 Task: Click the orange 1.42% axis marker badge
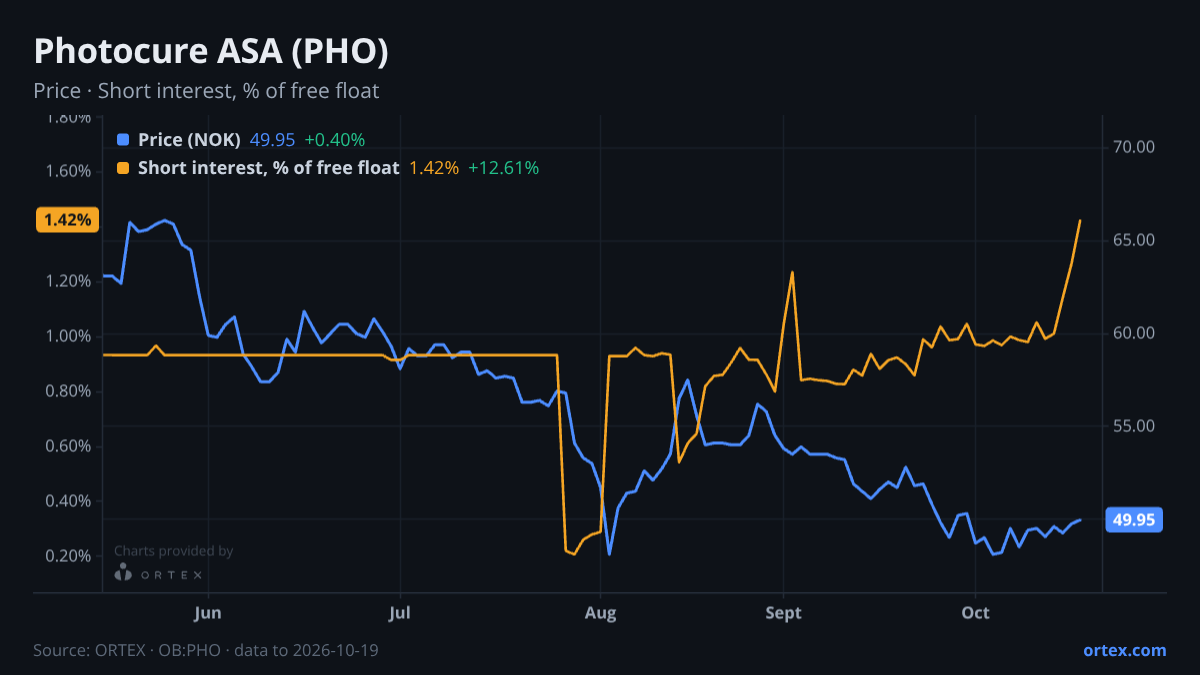pos(67,220)
